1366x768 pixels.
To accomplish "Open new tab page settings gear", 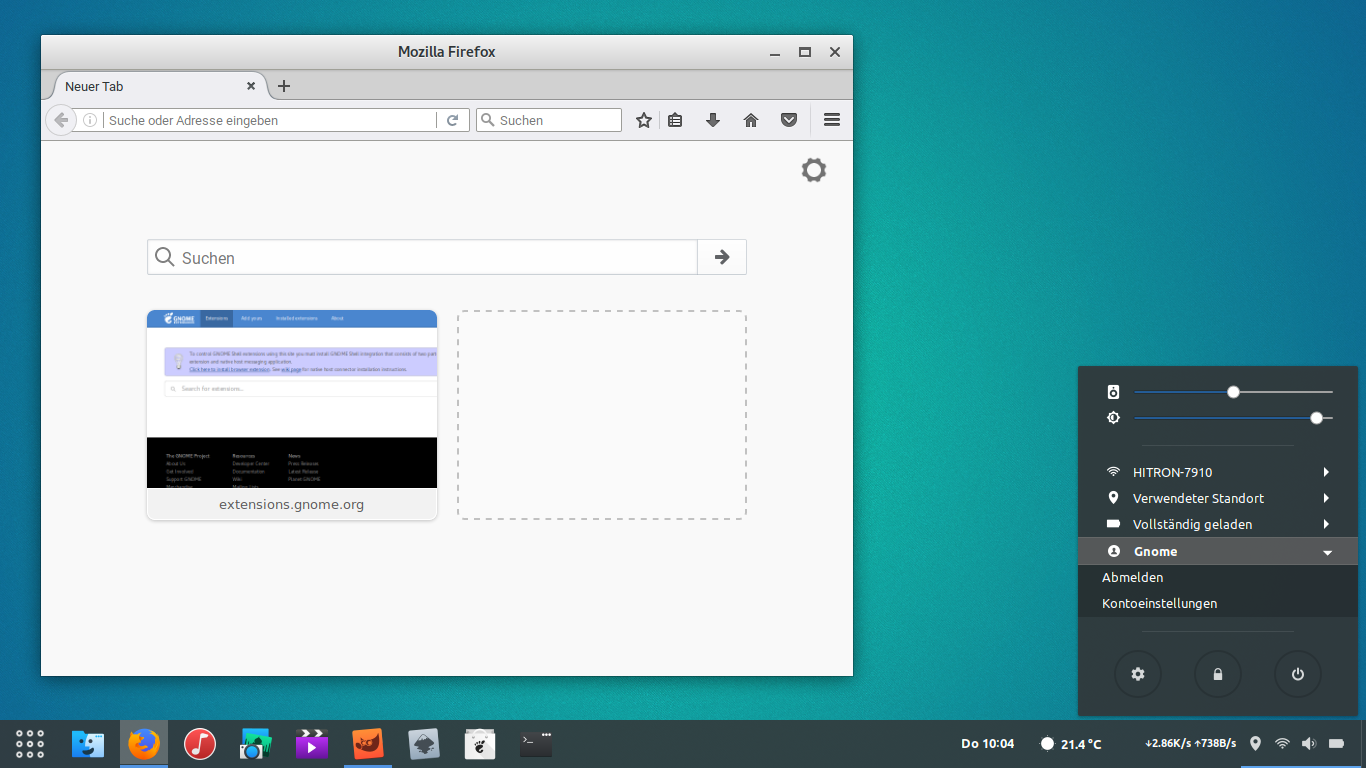I will click(x=814, y=170).
